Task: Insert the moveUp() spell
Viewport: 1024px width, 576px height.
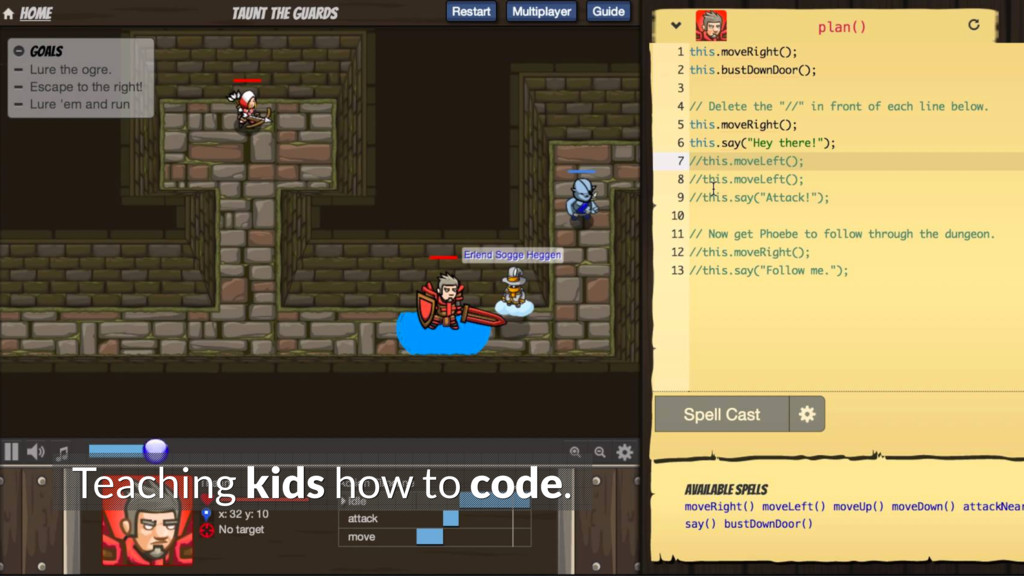Action: (858, 506)
